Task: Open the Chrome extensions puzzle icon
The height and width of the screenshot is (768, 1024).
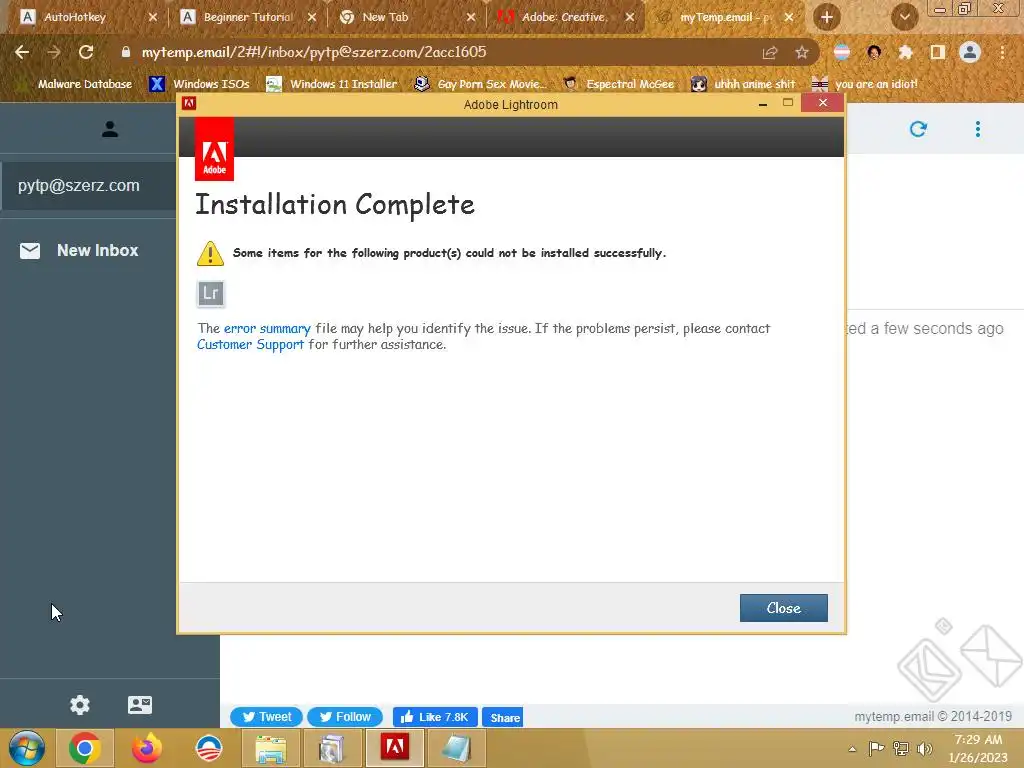Action: [905, 52]
